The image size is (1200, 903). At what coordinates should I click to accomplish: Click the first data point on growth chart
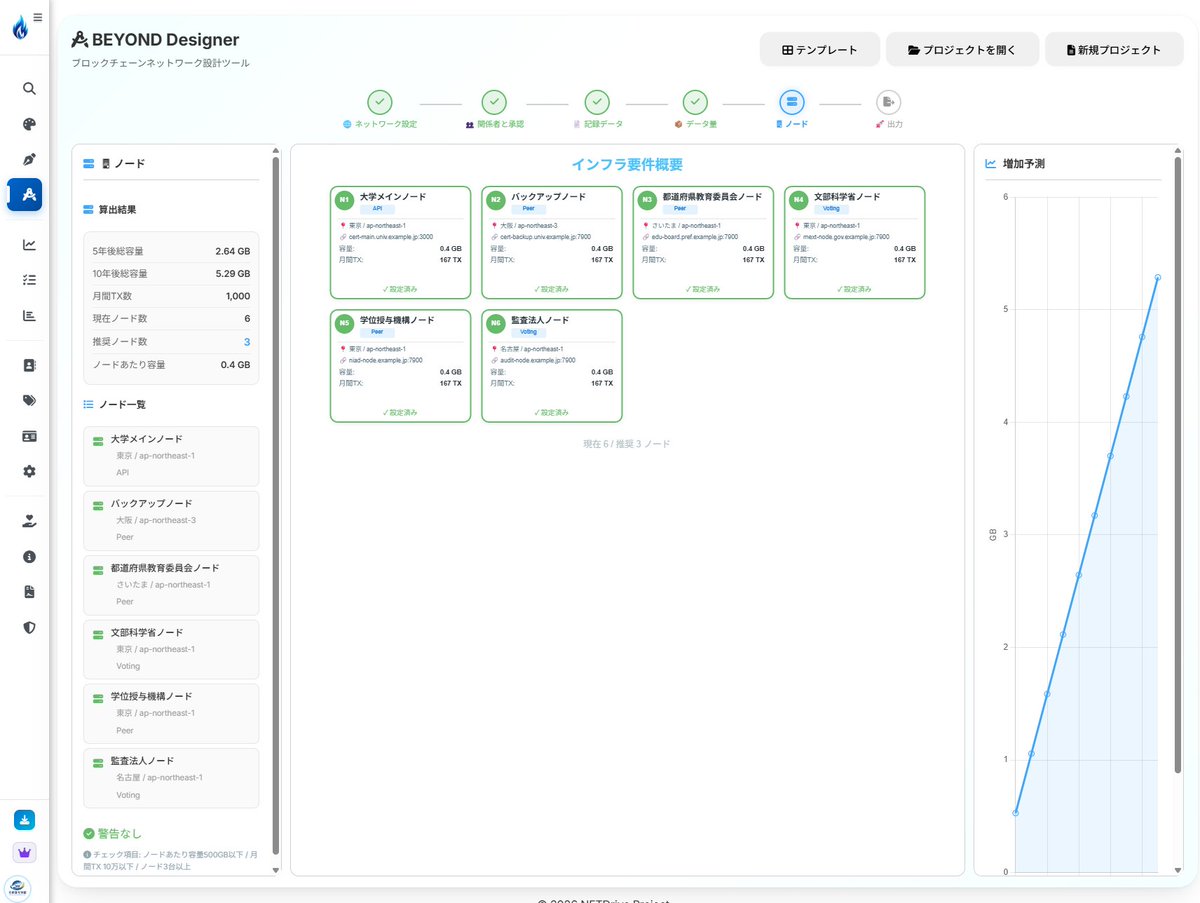pyautogui.click(x=1016, y=813)
